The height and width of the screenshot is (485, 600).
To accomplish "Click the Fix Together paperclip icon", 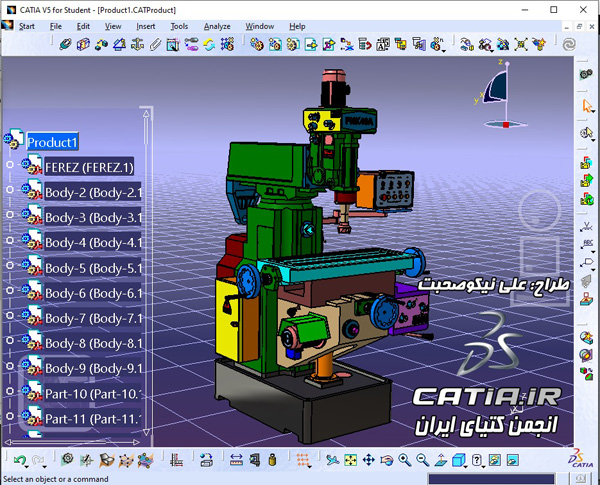I will coord(155,44).
